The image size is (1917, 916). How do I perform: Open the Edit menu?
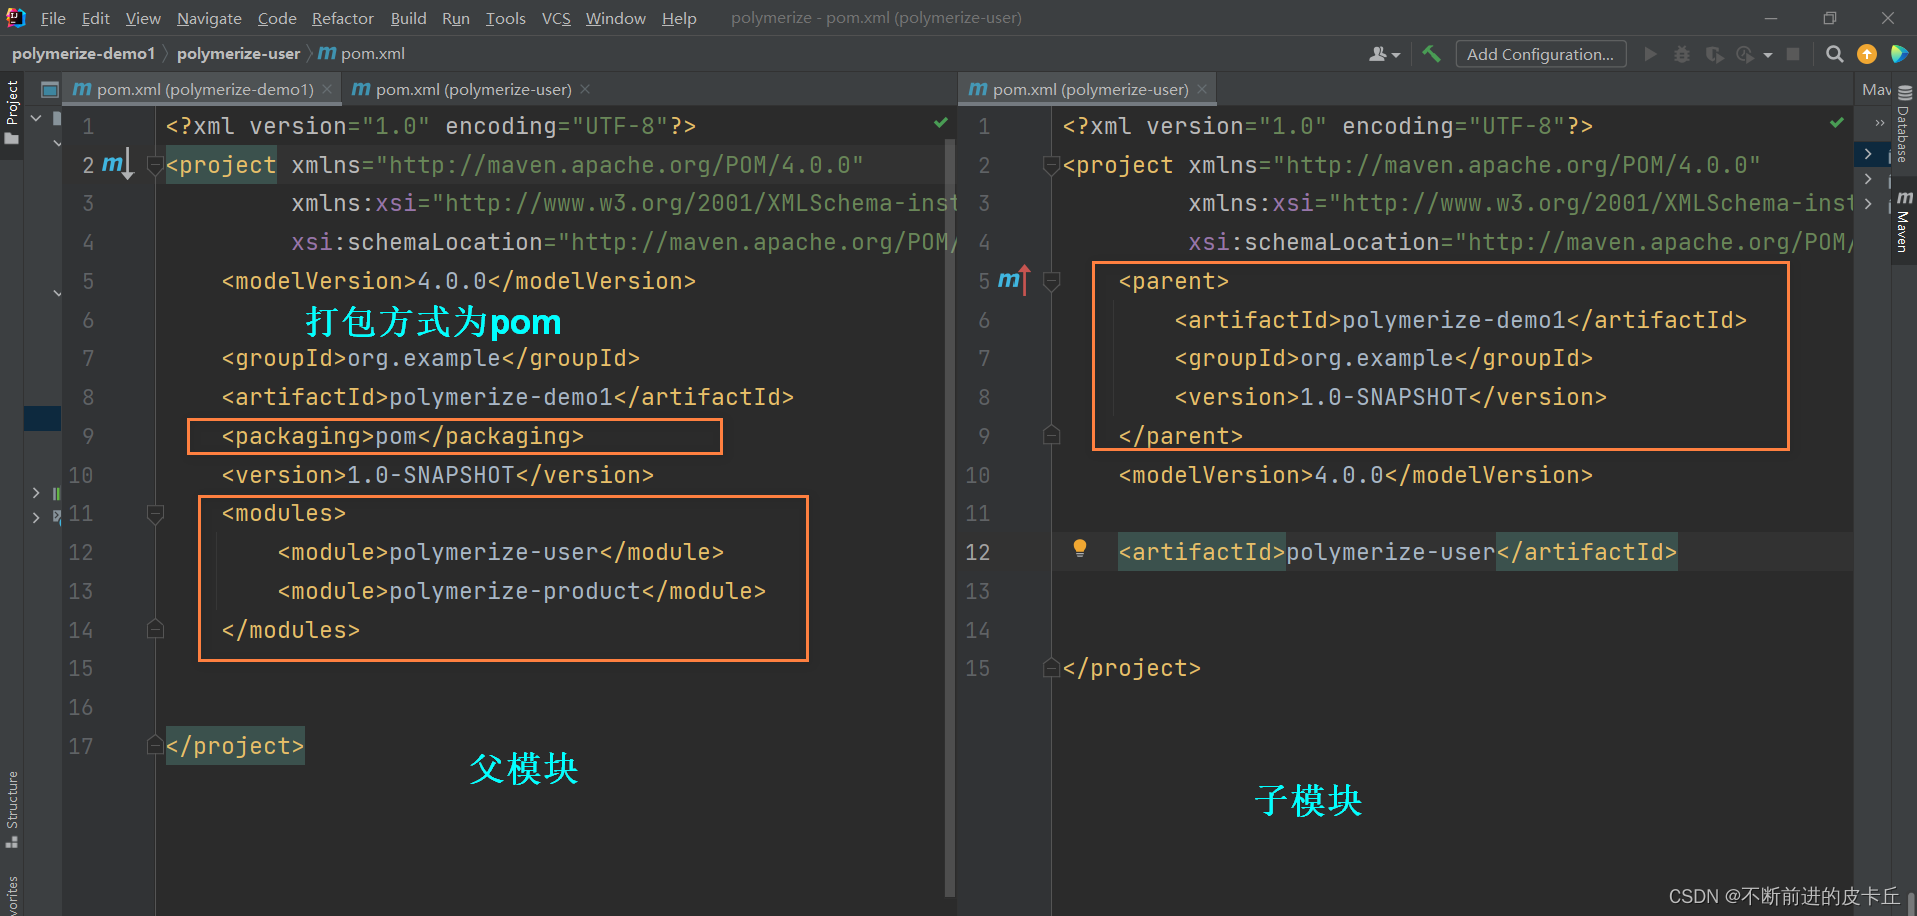tap(95, 18)
